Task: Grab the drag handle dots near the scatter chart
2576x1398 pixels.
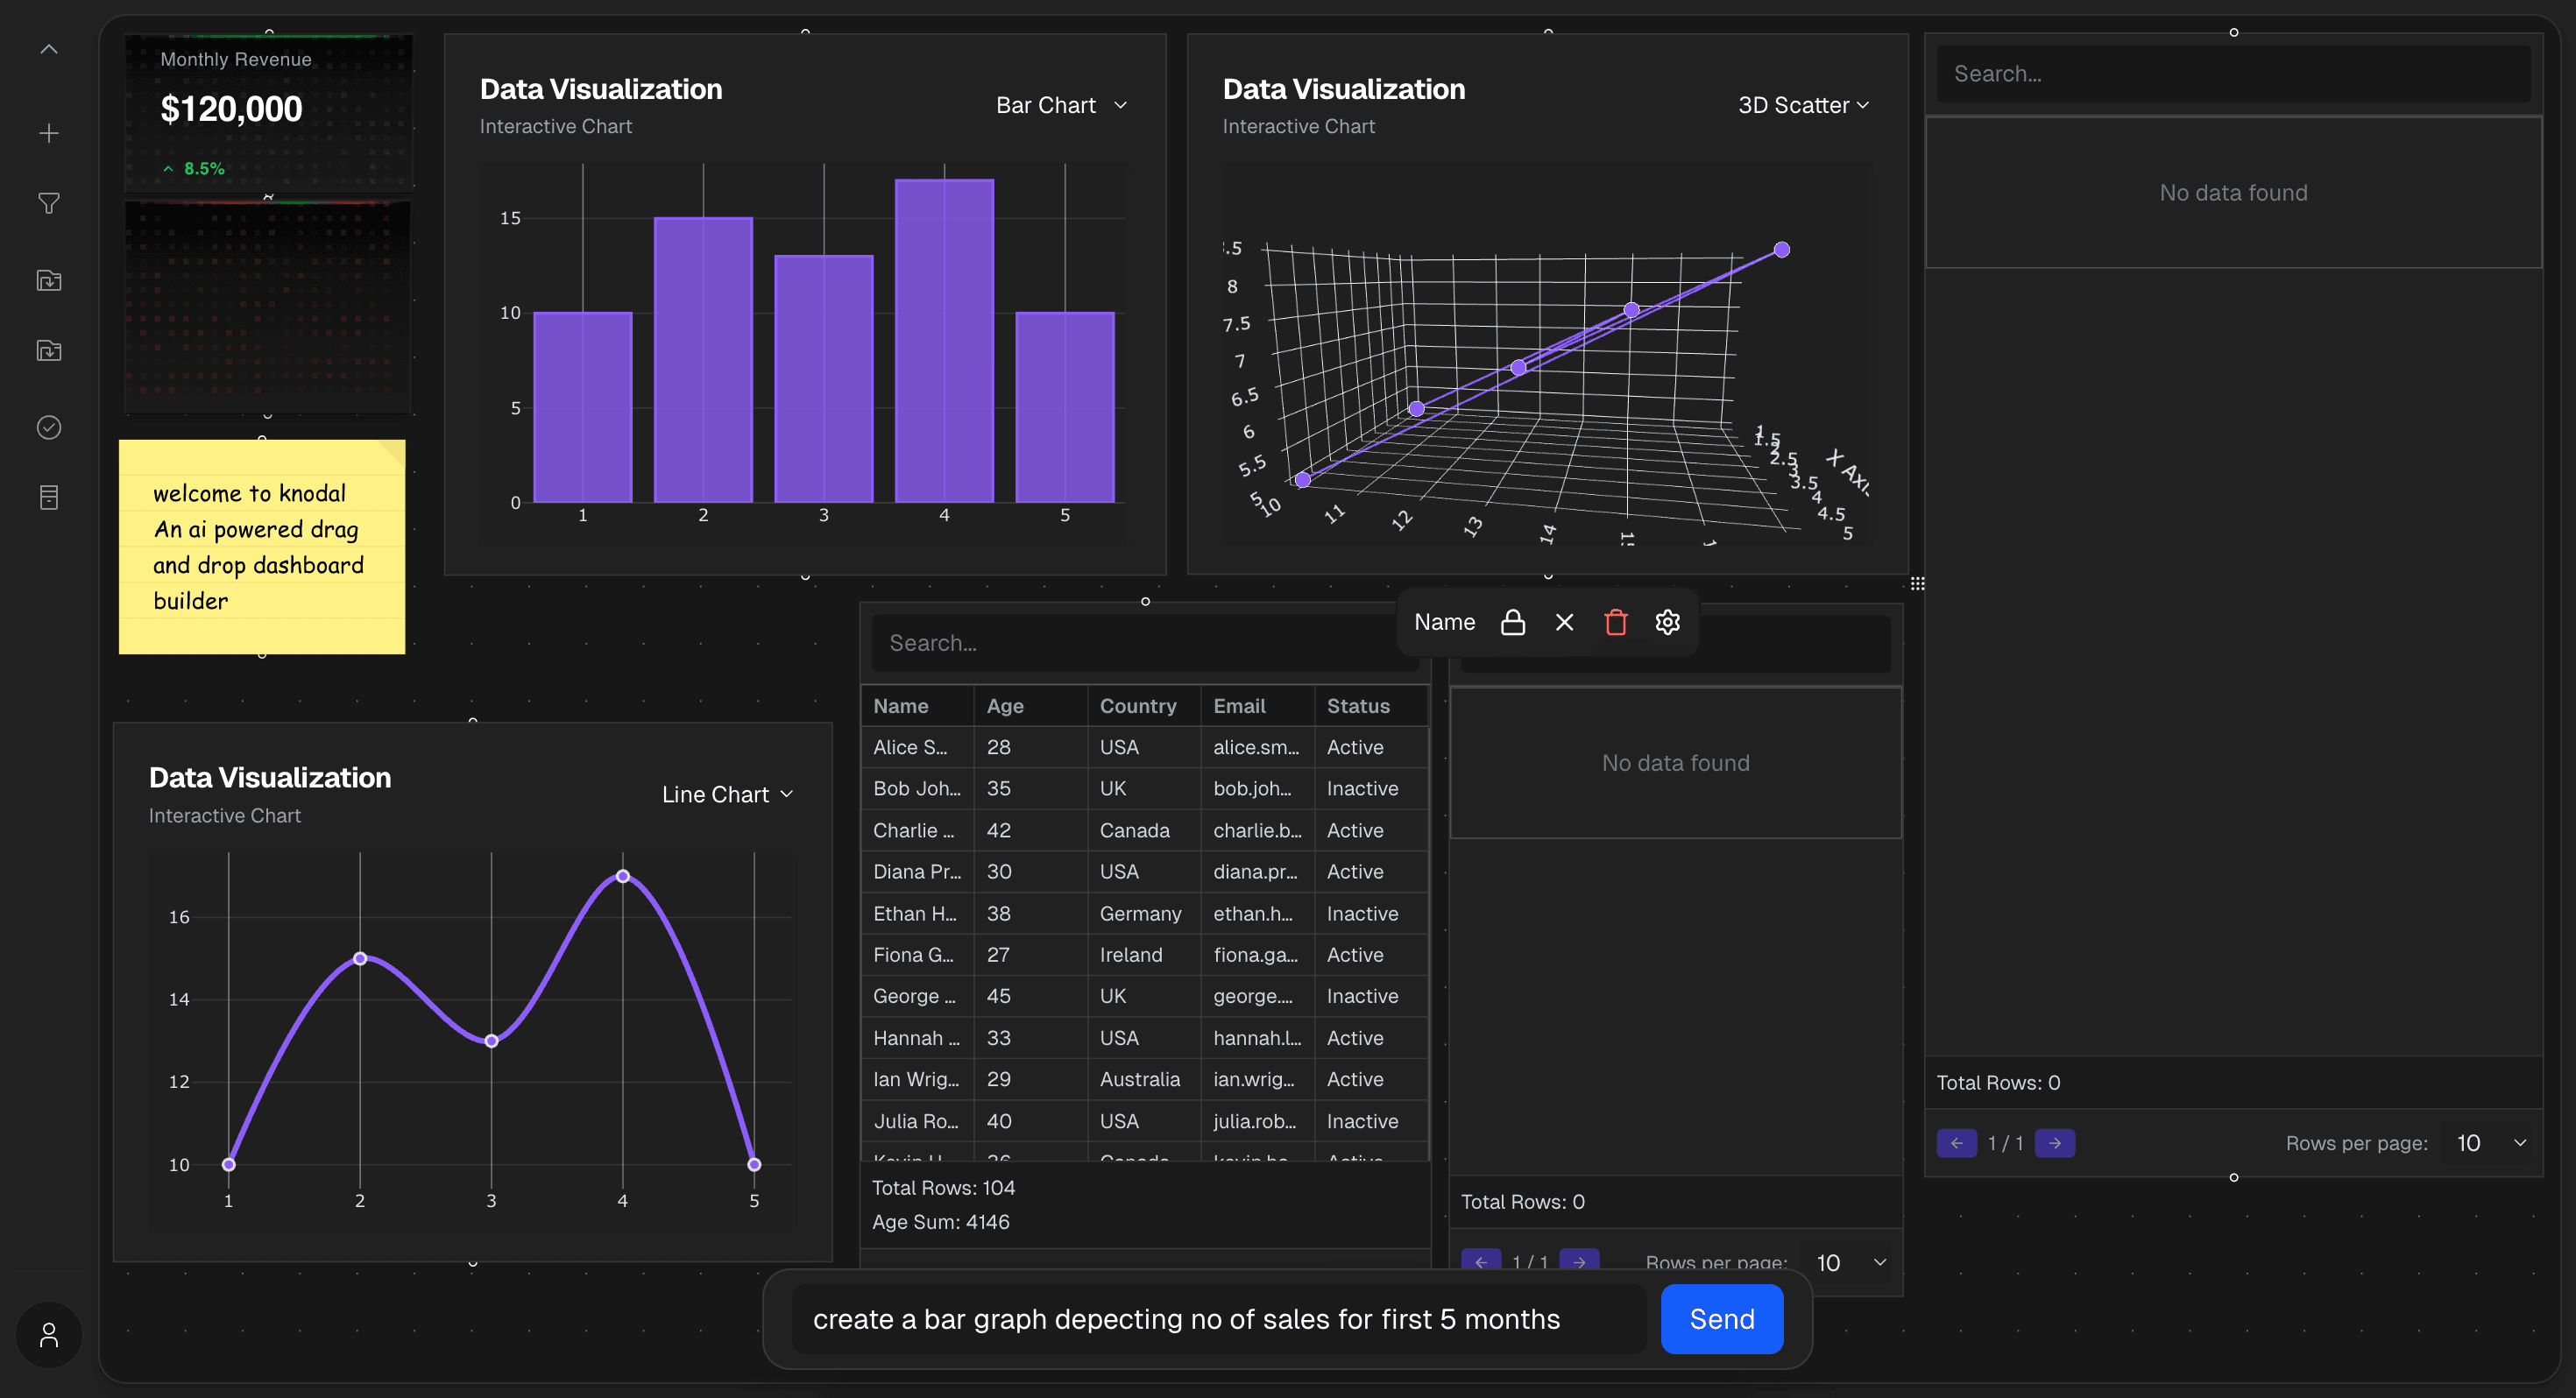Action: point(1918,583)
